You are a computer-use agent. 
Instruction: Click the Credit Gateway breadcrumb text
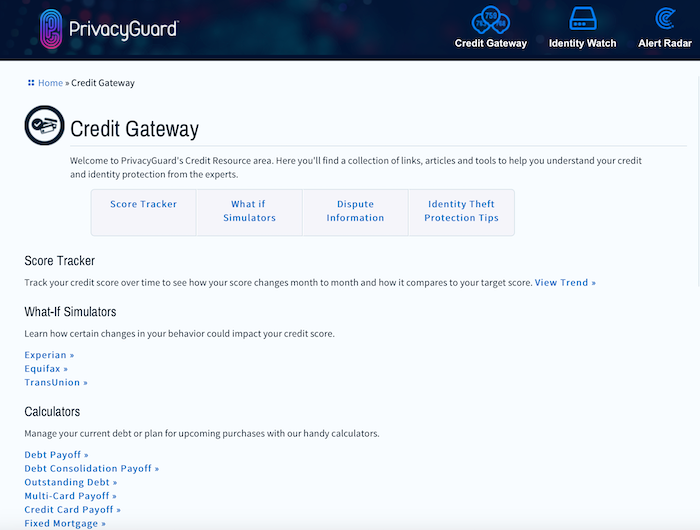(x=103, y=83)
